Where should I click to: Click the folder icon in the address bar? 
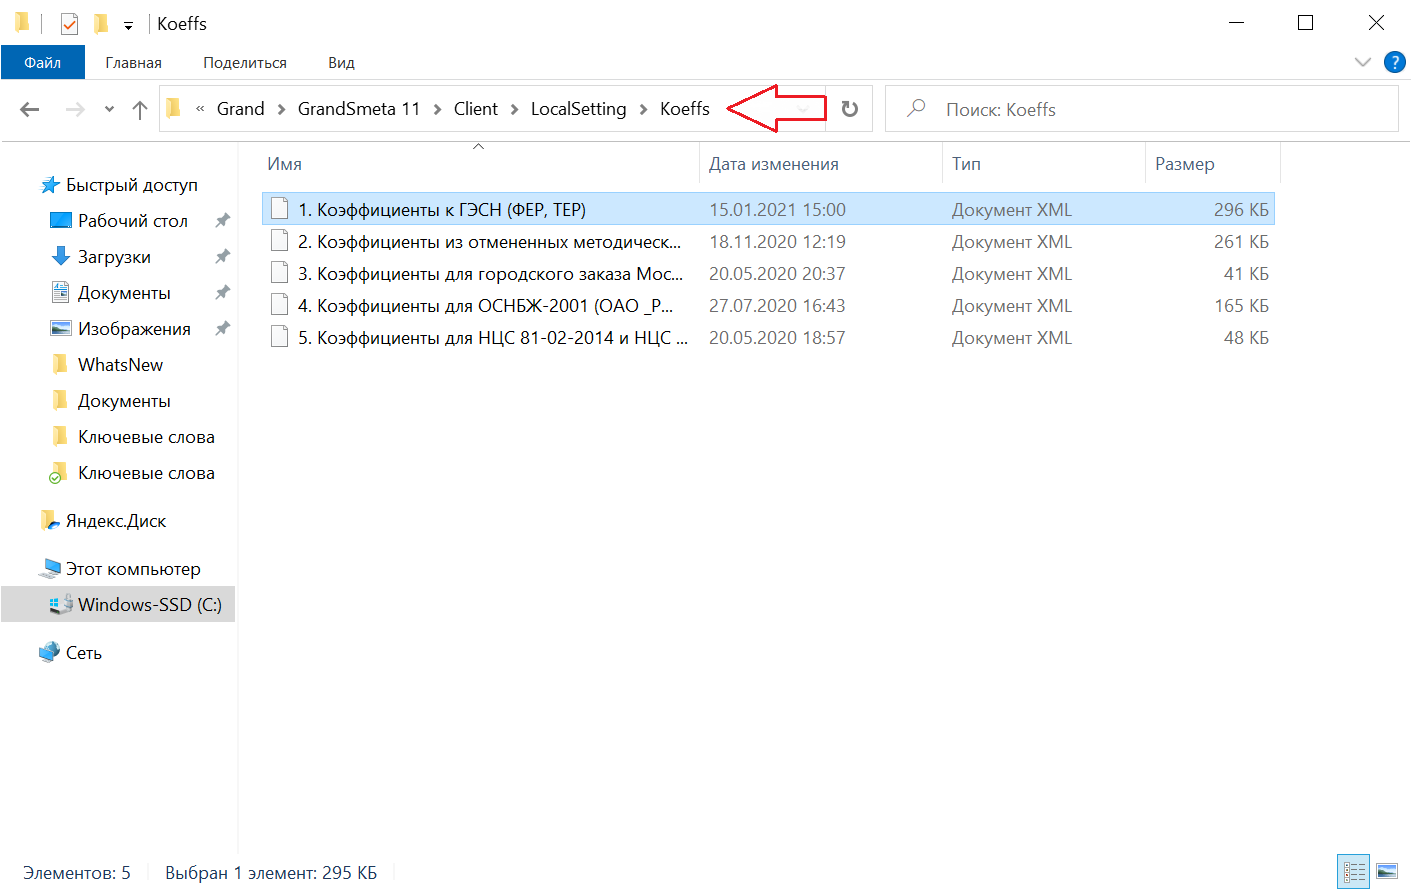173,108
